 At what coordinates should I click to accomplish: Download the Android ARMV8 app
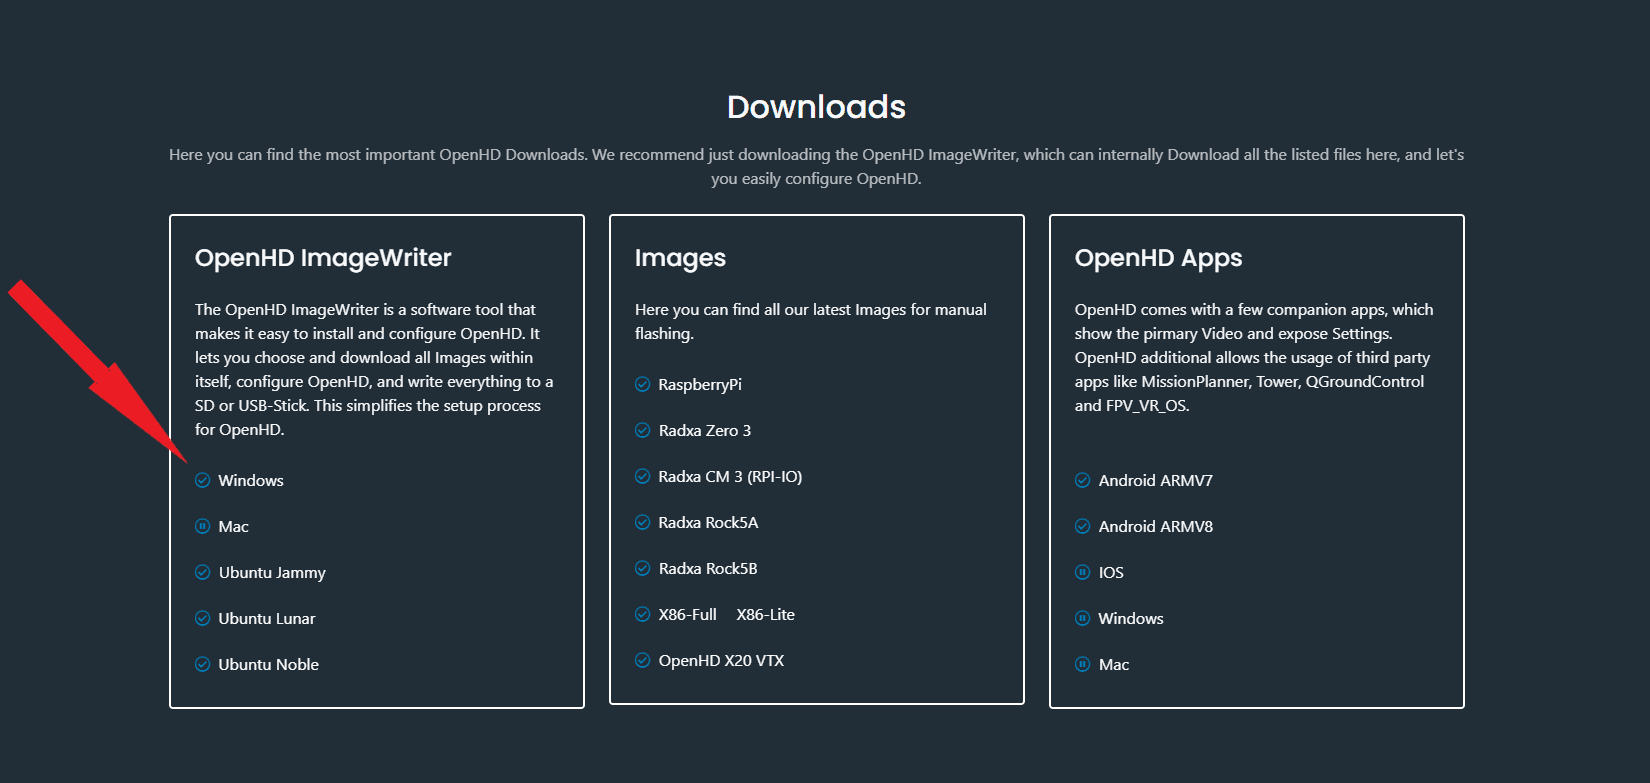1155,526
